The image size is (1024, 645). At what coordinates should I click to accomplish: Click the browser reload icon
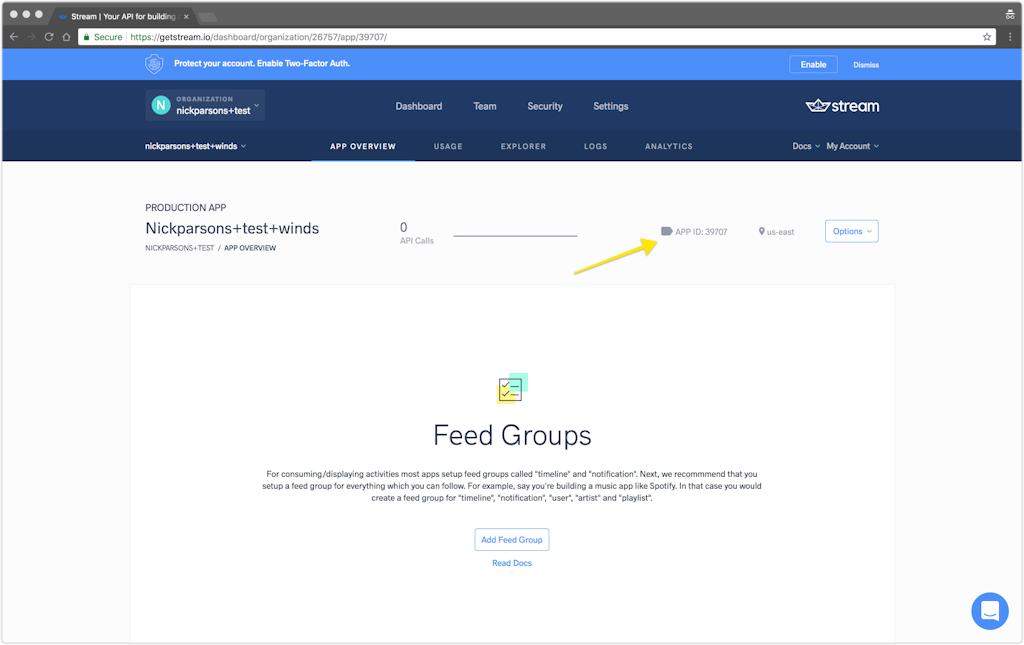pos(48,37)
